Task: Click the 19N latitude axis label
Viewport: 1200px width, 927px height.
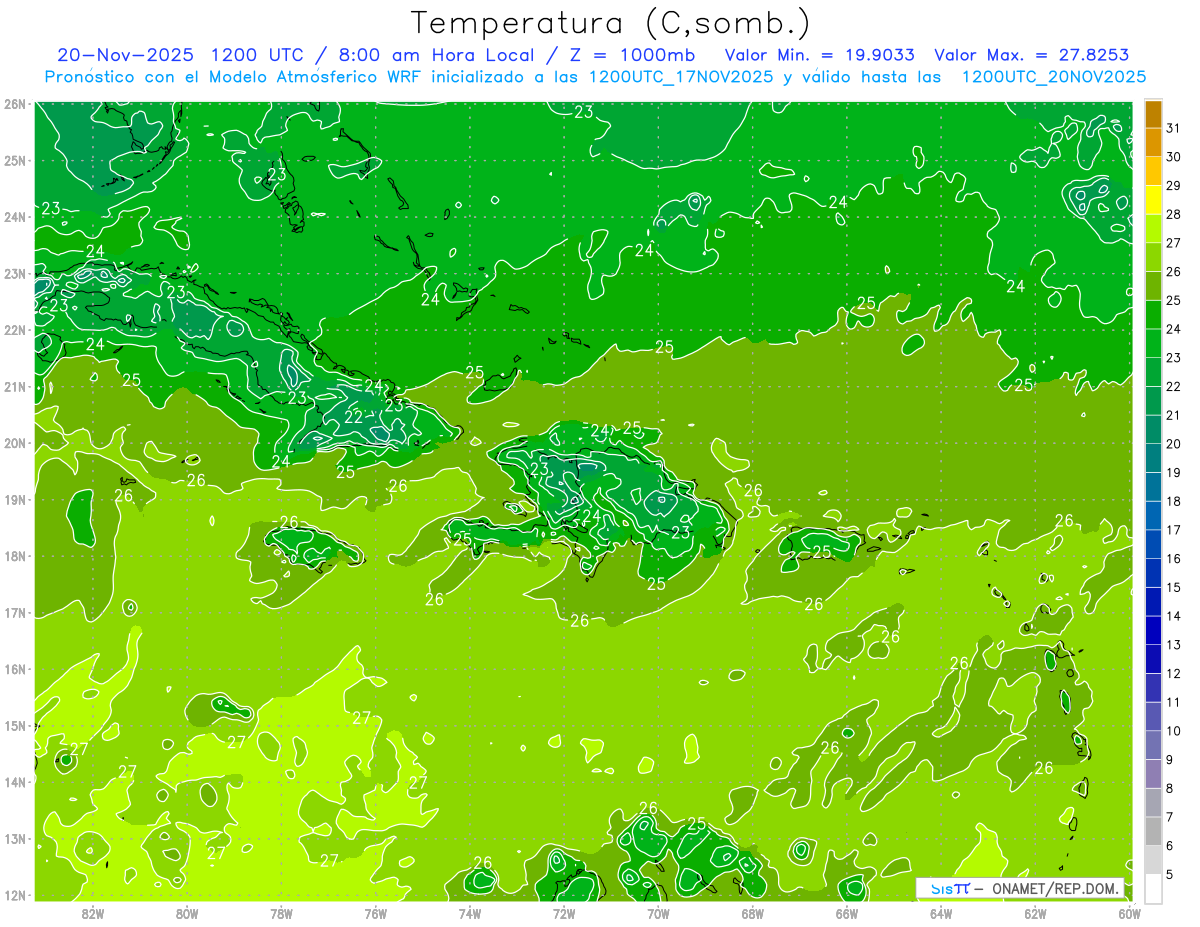Action: pos(14,499)
